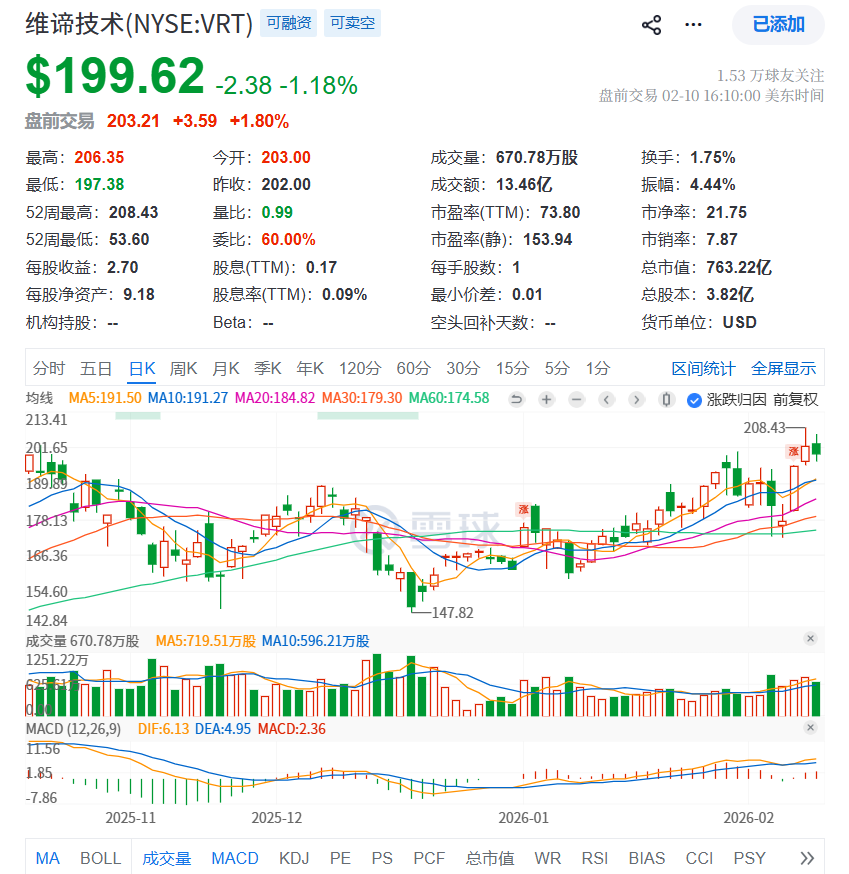This screenshot has height=874, width=849.
Task: Click the 可融资 tag
Action: pyautogui.click(x=288, y=23)
